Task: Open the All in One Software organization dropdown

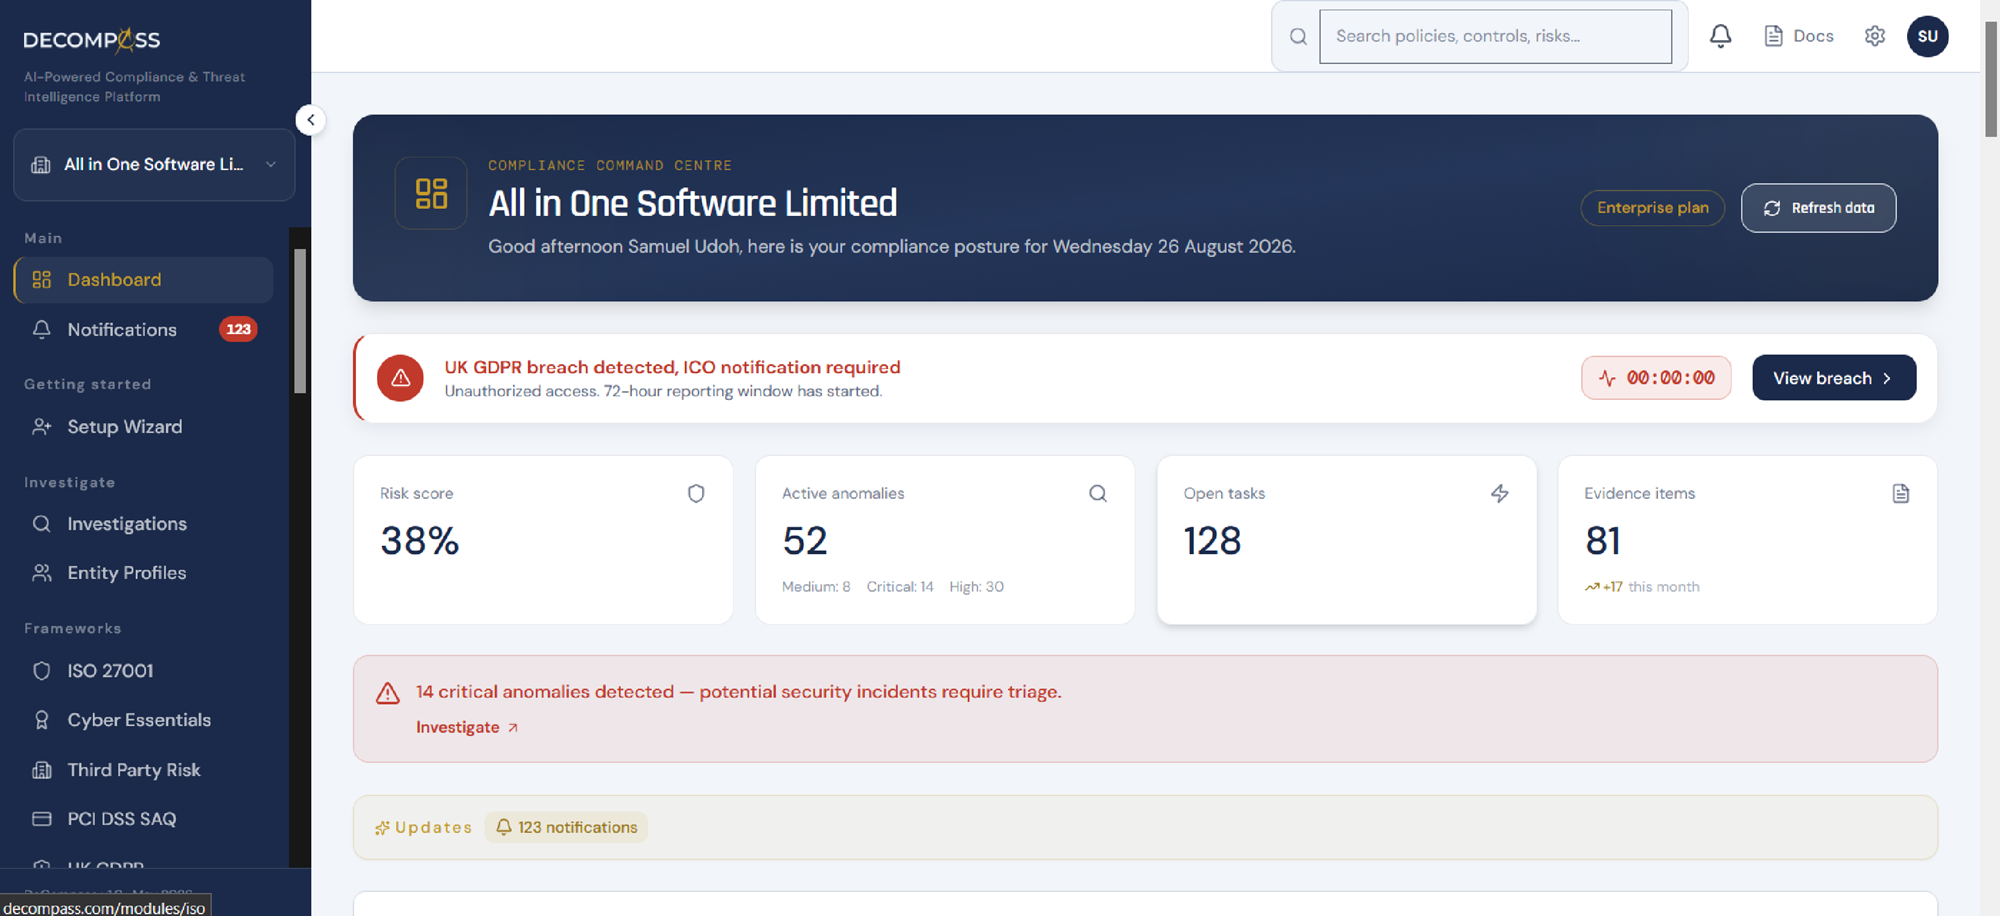Action: (x=154, y=165)
